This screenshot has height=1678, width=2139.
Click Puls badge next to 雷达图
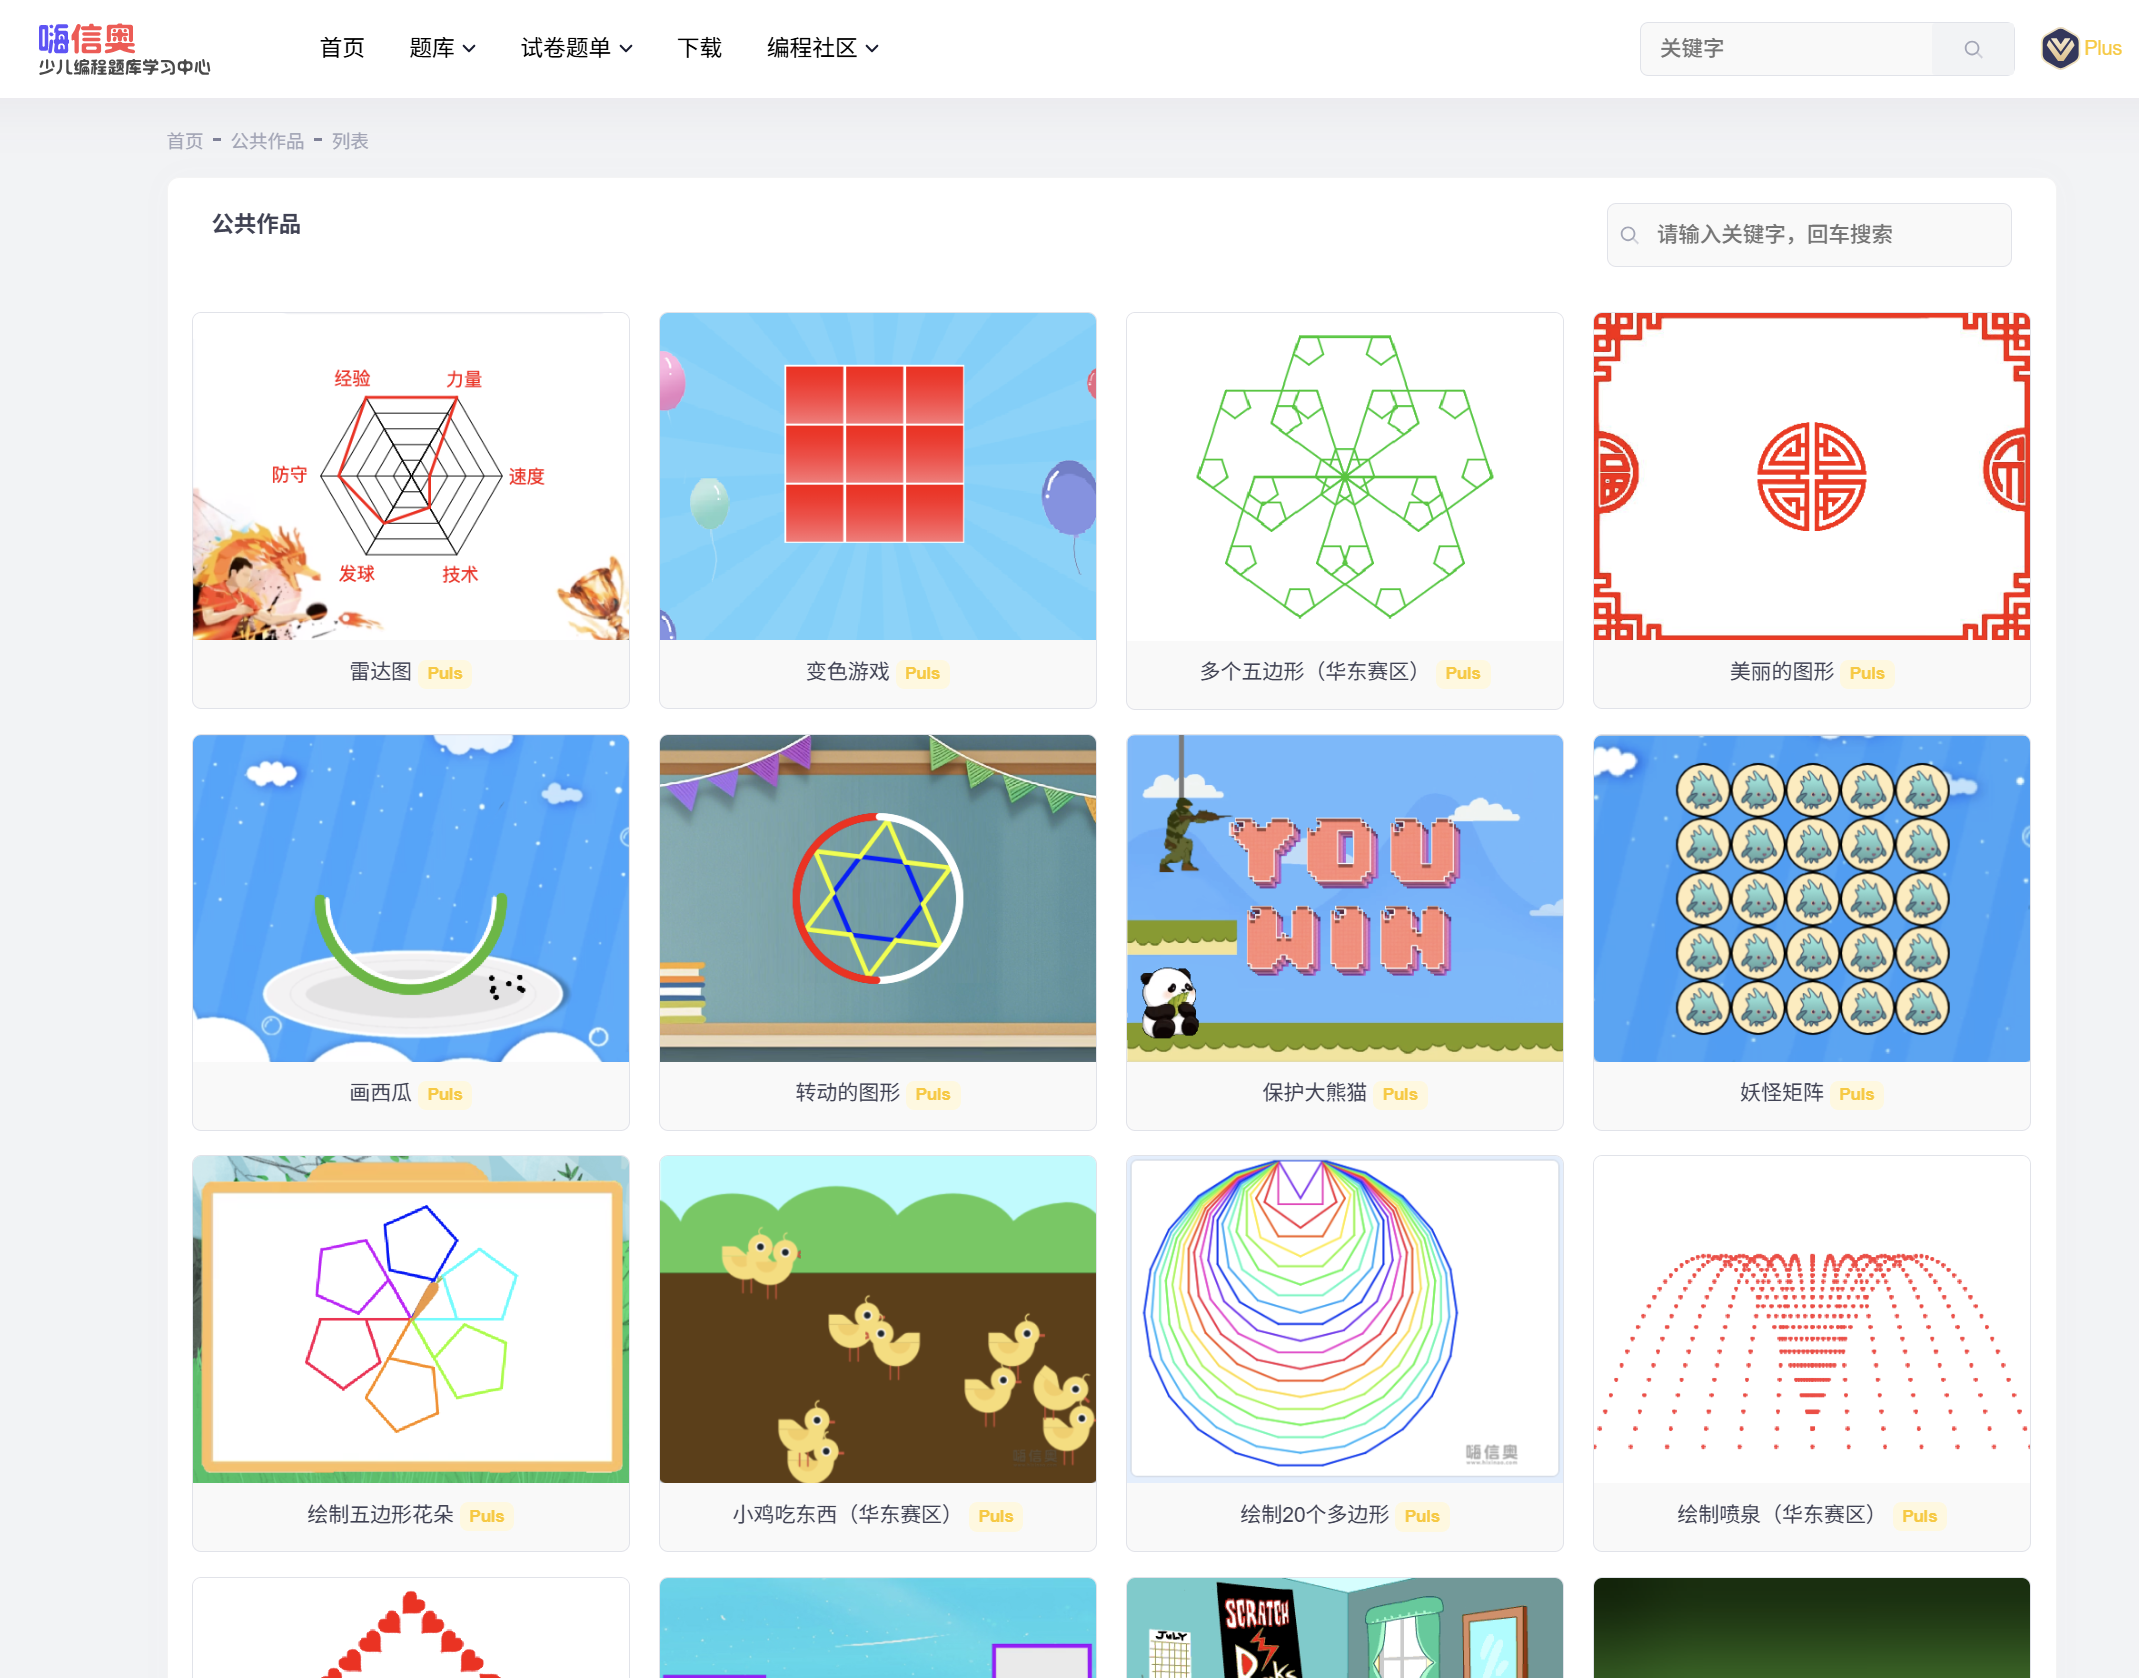[x=444, y=673]
